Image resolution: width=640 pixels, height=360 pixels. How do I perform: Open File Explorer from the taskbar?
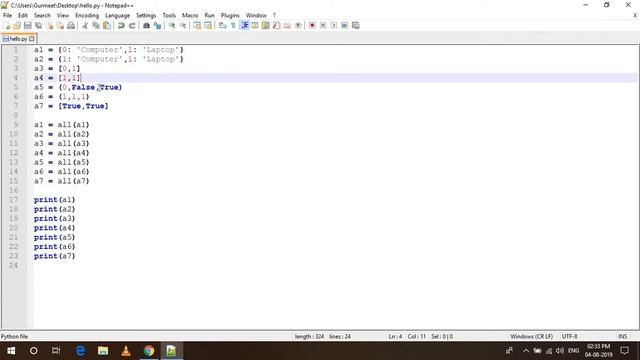click(x=103, y=351)
